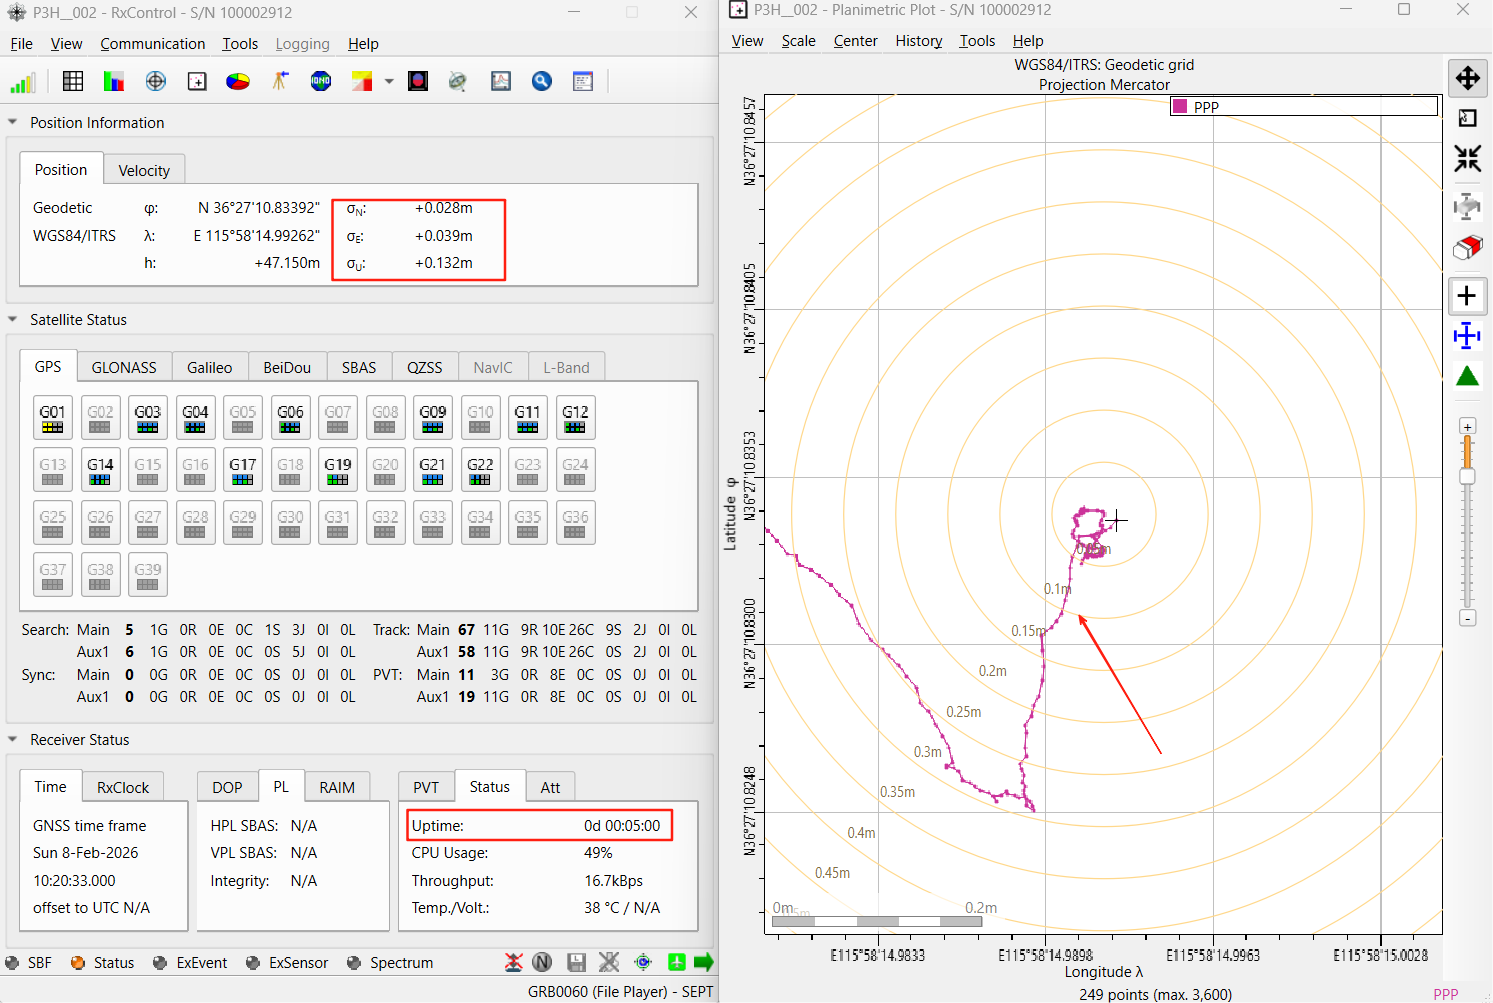The width and height of the screenshot is (1493, 1003).
Task: Click the floppy disk logging status icon
Action: tap(576, 962)
